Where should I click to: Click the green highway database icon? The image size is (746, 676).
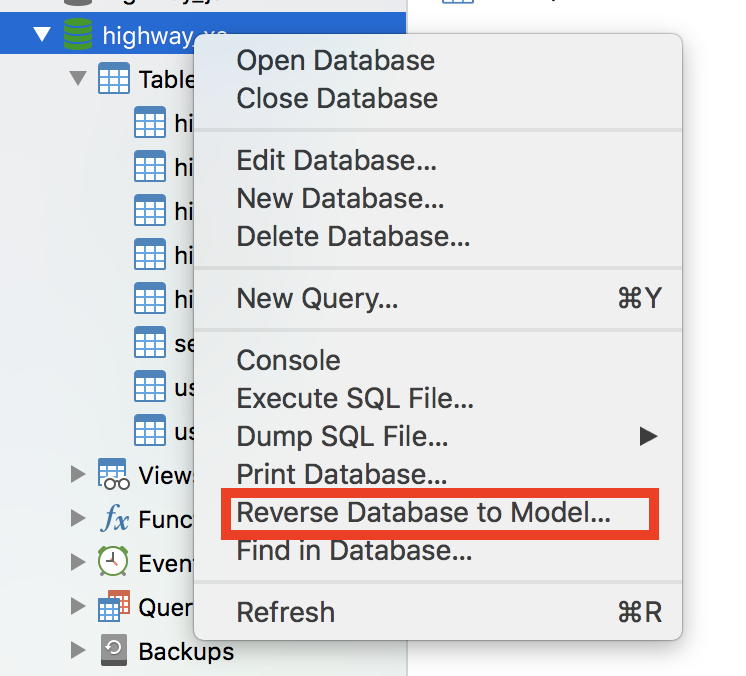point(77,36)
